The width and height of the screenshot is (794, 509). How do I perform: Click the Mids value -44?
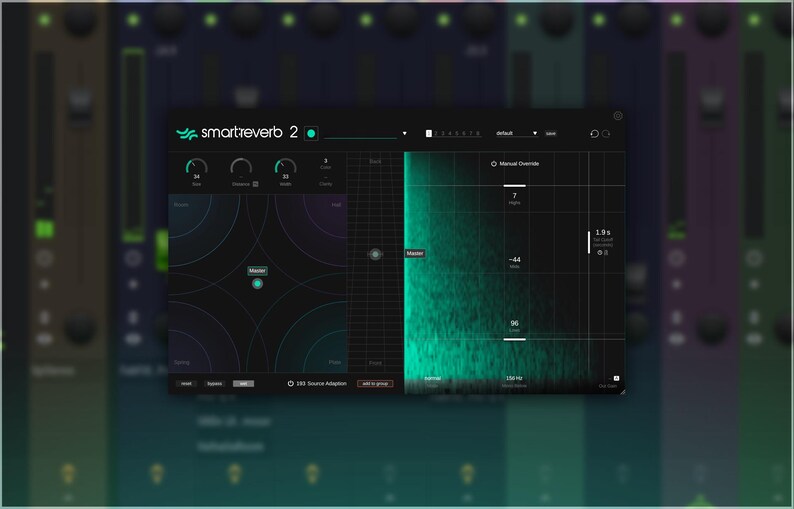(x=514, y=259)
